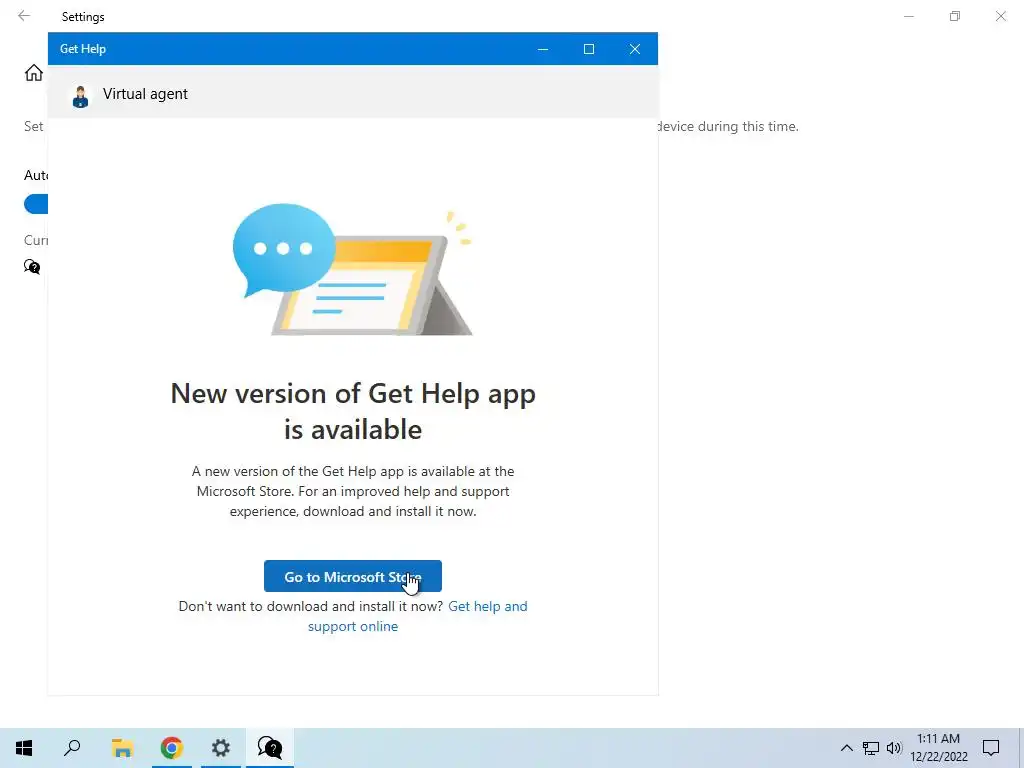Toggle the blue switch in Settings window
The image size is (1024, 768).
[x=36, y=204]
